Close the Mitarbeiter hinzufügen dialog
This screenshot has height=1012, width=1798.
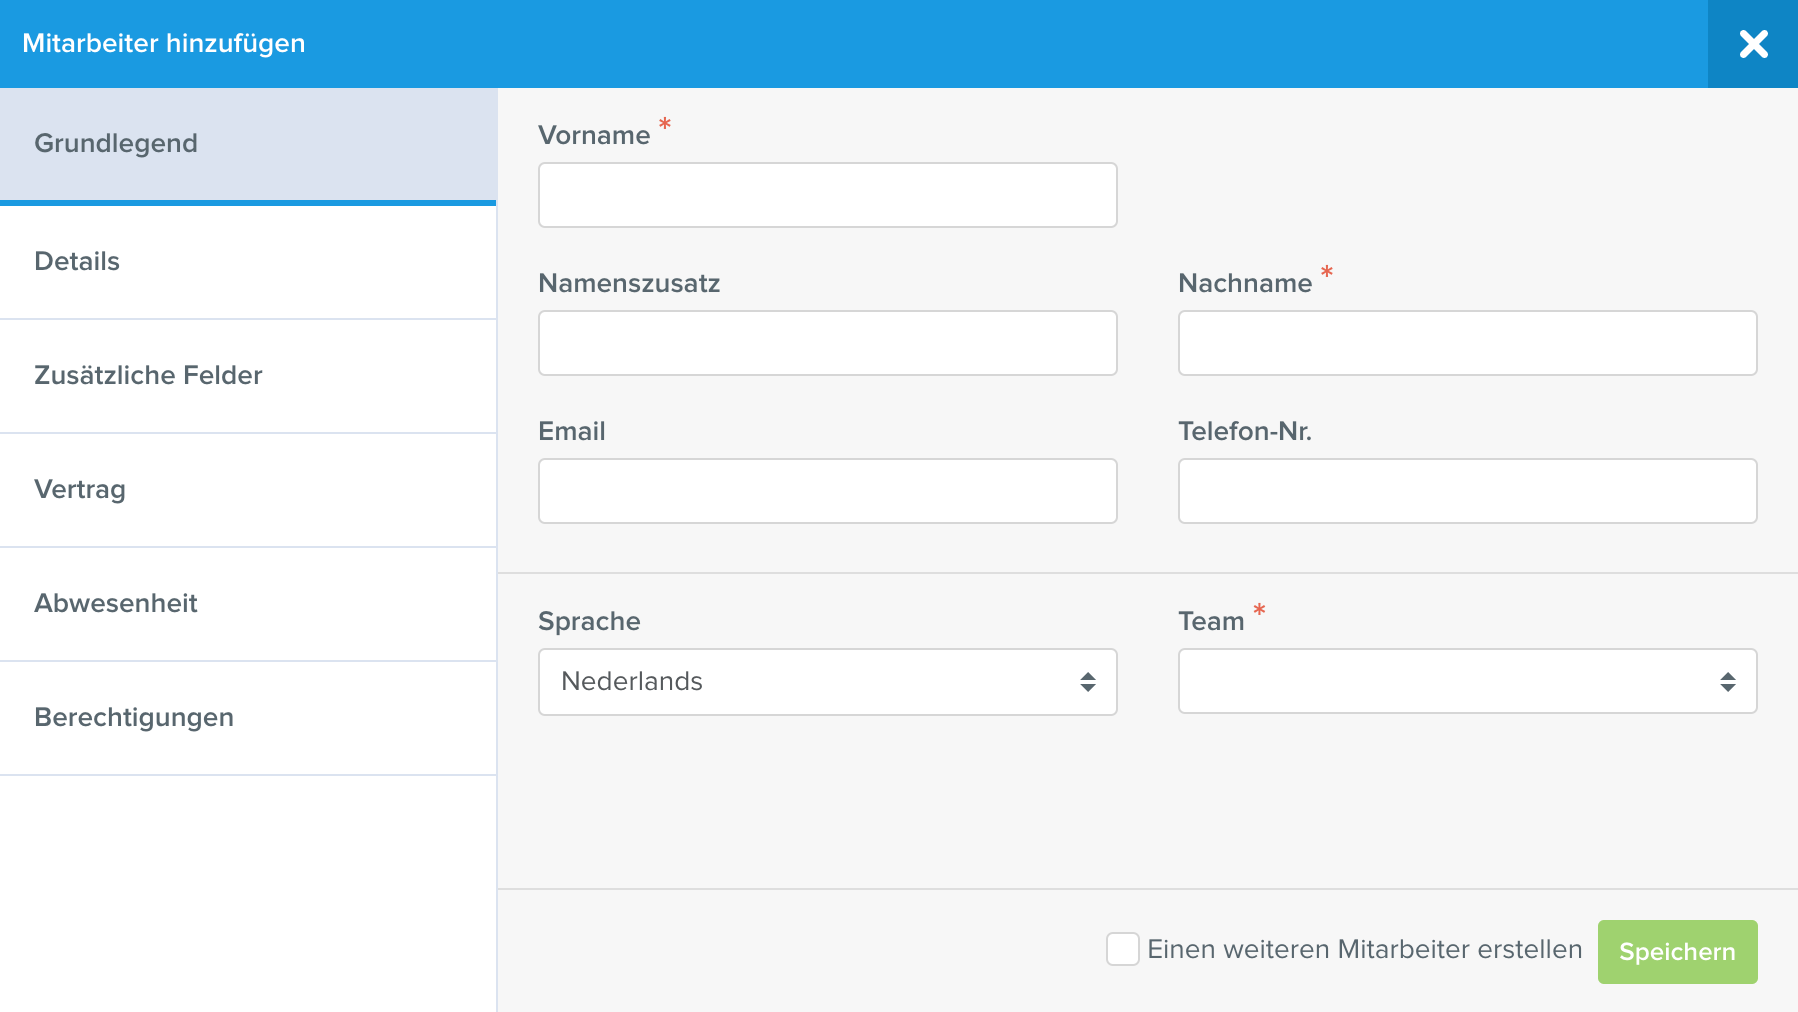click(x=1753, y=44)
